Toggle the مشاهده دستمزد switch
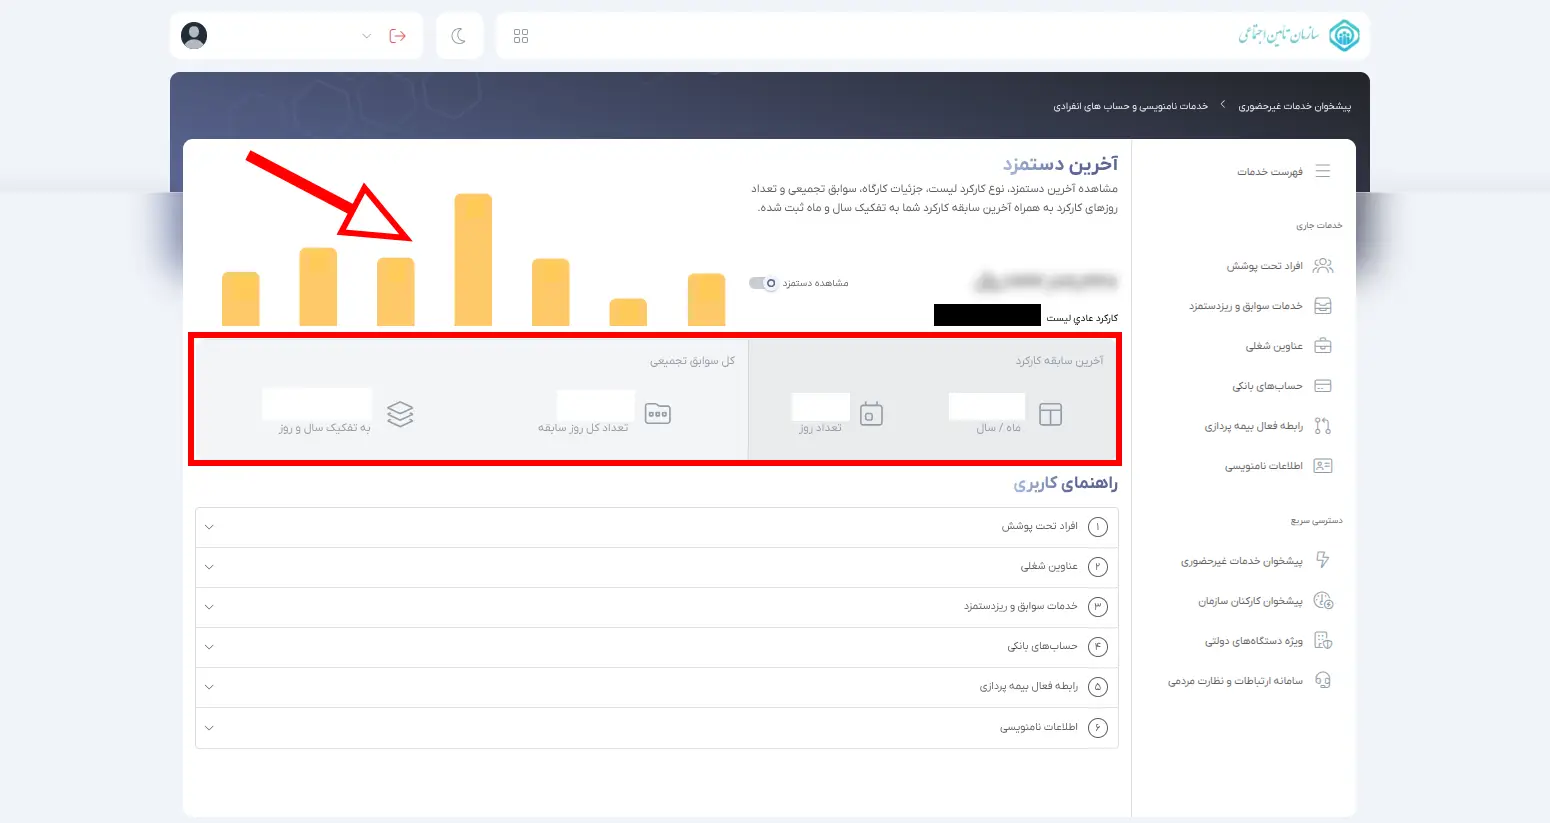The width and height of the screenshot is (1550, 823). (763, 283)
